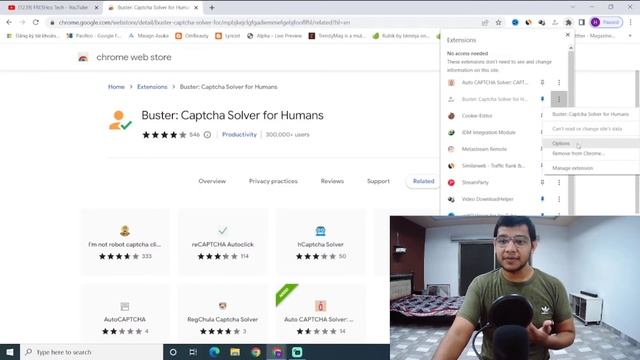
Task: Open Task View on the taskbar
Action: point(193,352)
